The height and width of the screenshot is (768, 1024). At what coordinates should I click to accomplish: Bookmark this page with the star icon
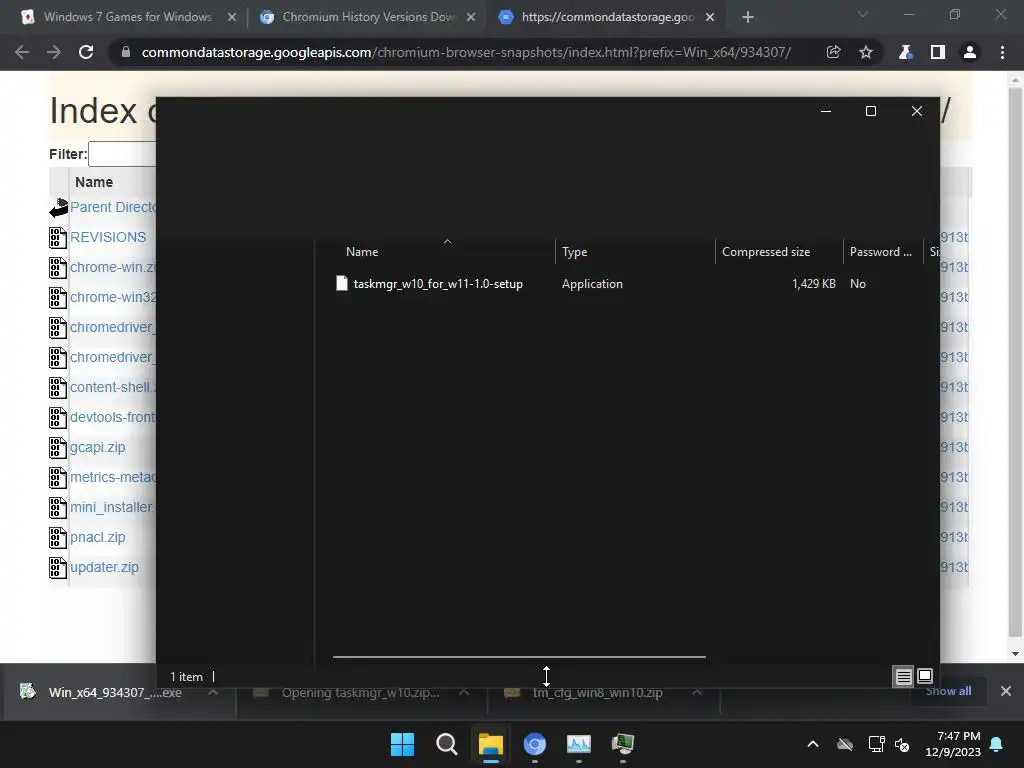coord(865,52)
